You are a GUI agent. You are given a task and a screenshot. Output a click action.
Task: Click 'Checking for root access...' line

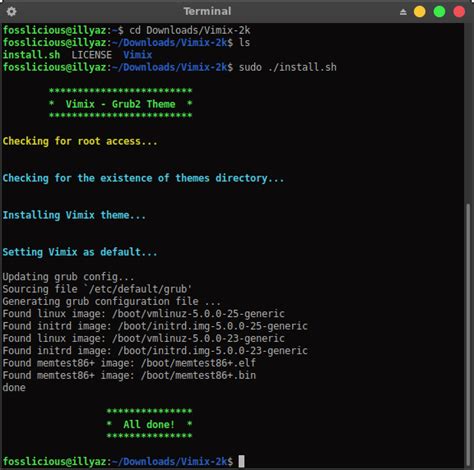click(80, 141)
